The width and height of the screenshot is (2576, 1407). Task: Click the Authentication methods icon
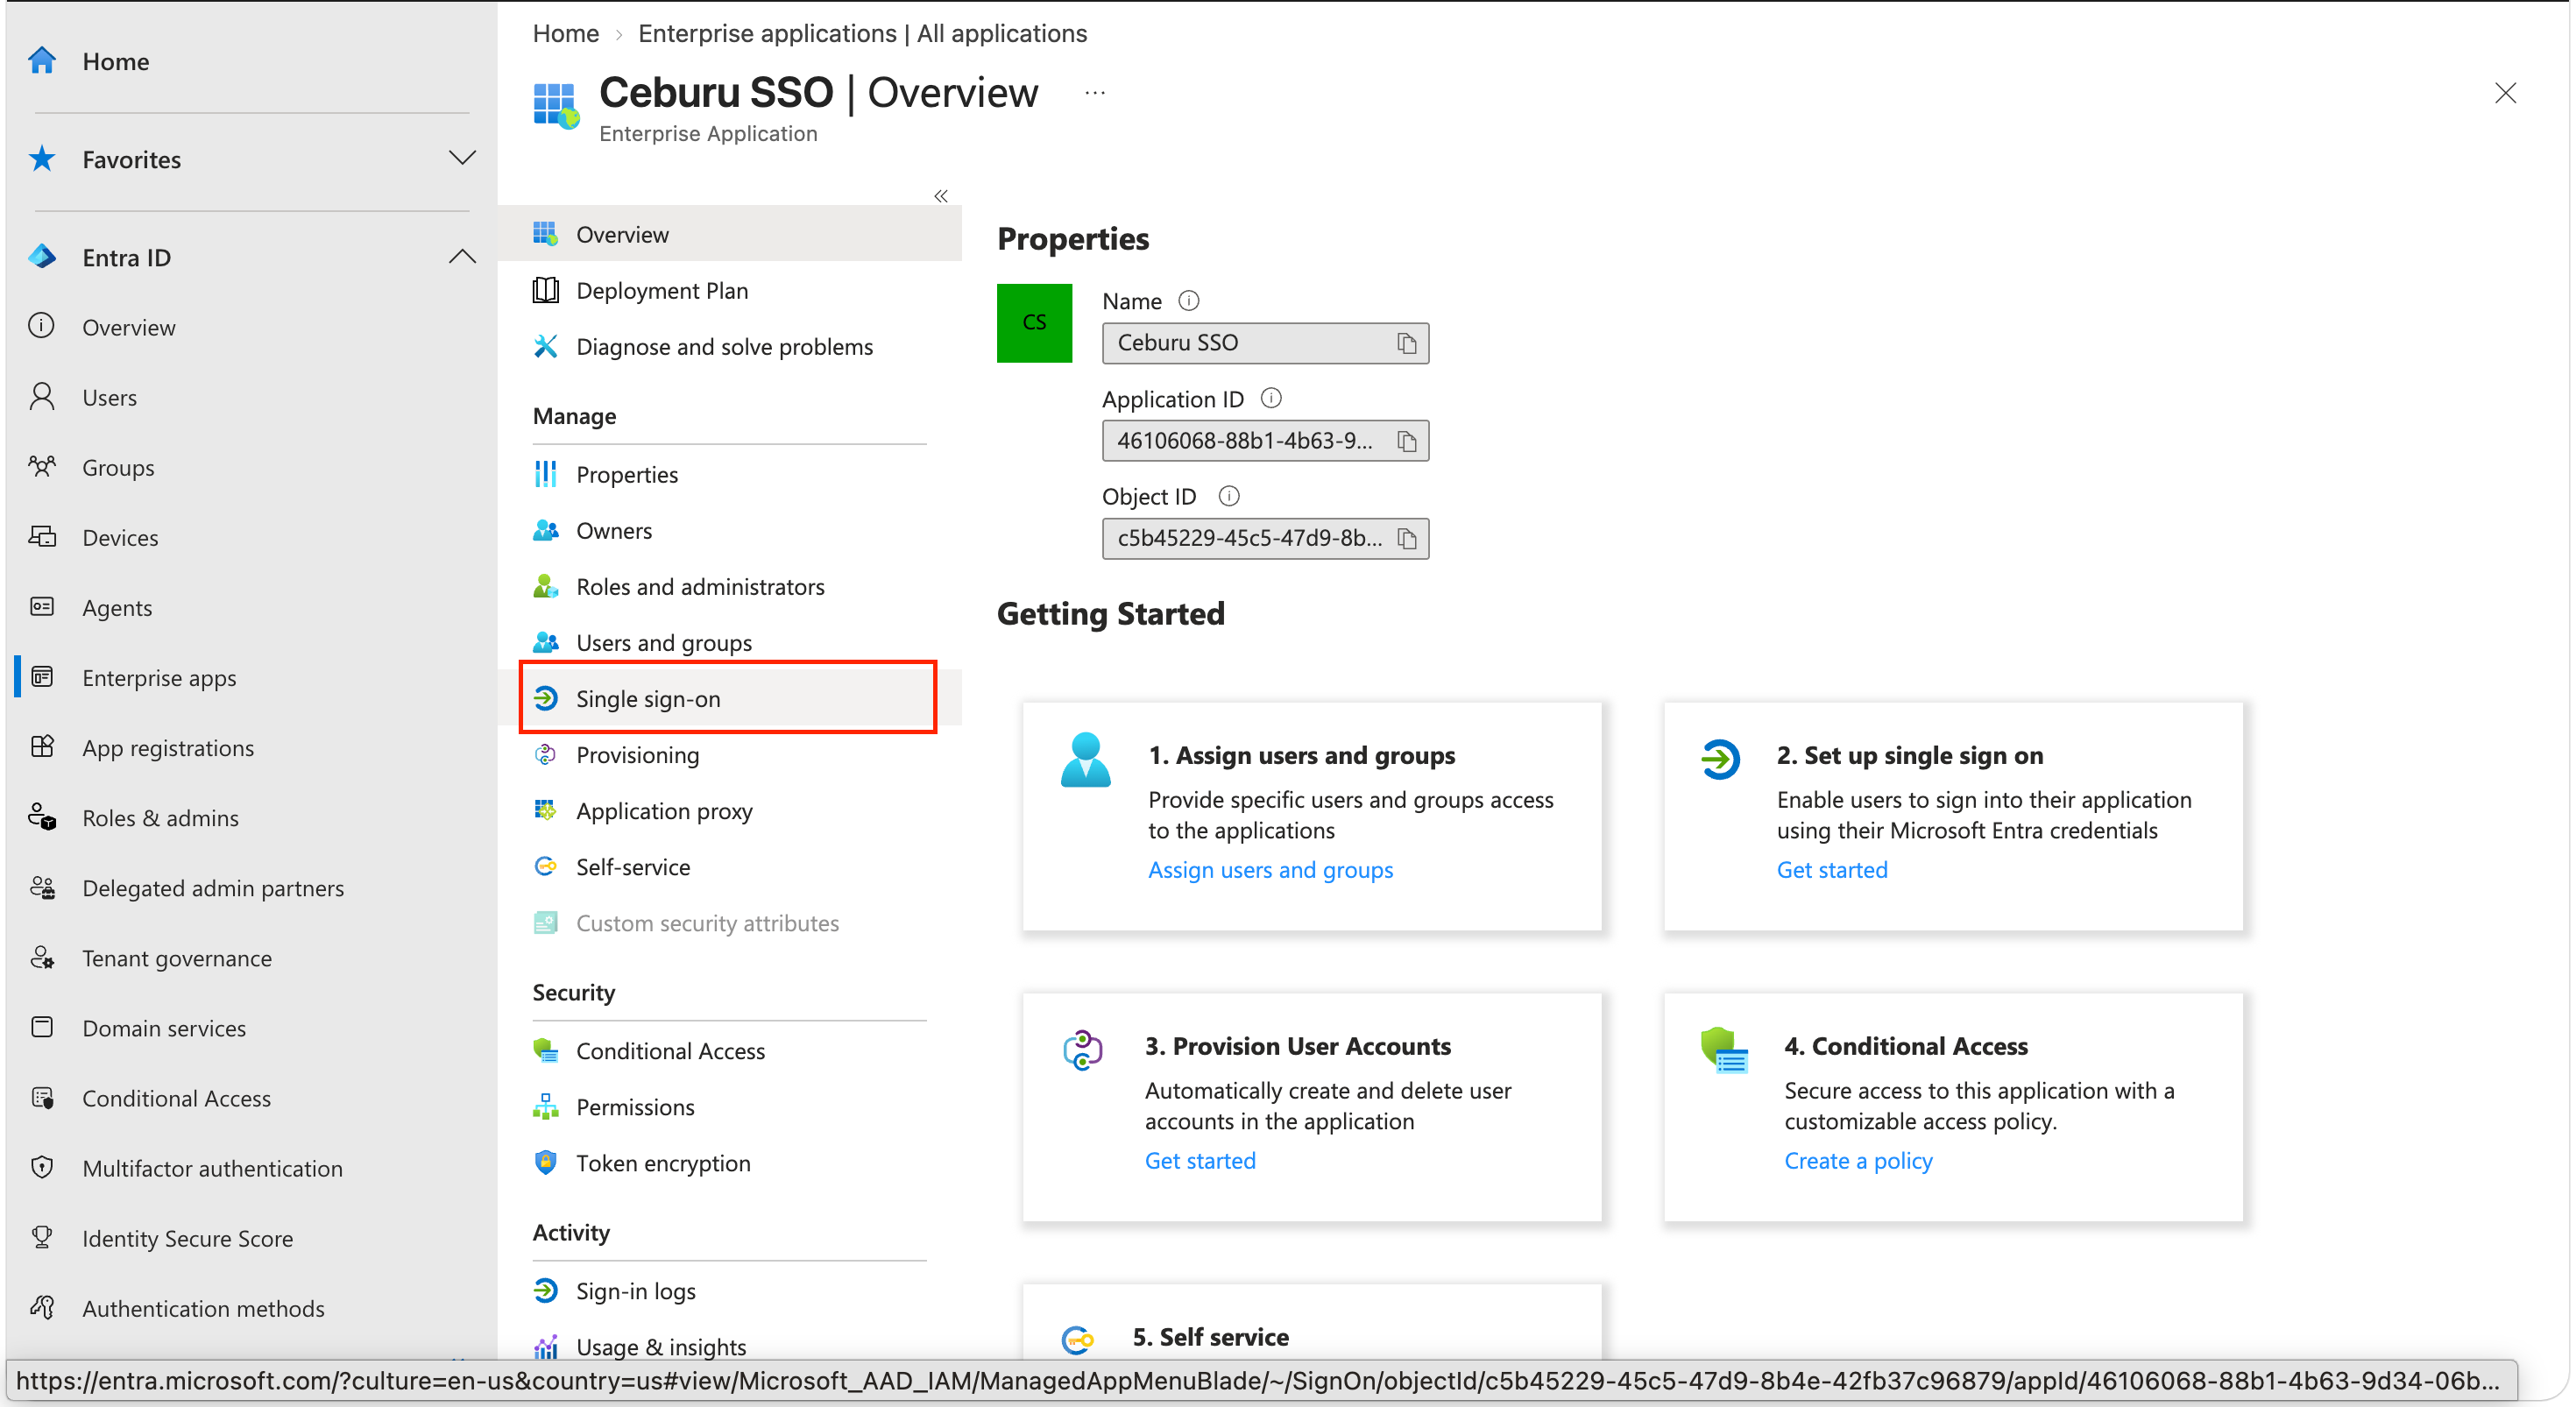(x=42, y=1307)
